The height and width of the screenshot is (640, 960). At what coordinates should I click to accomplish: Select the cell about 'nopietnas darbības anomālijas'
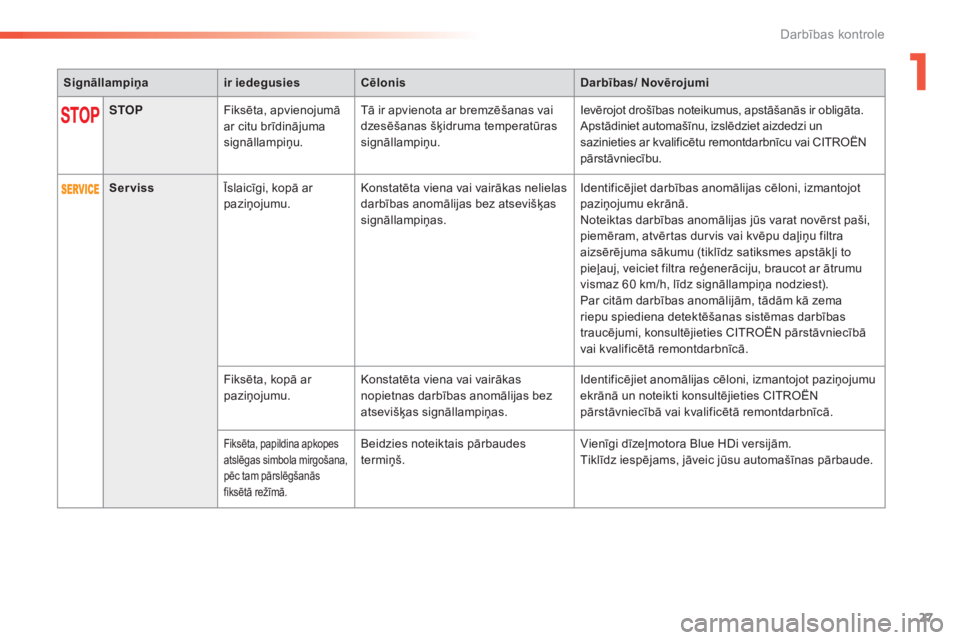click(464, 398)
